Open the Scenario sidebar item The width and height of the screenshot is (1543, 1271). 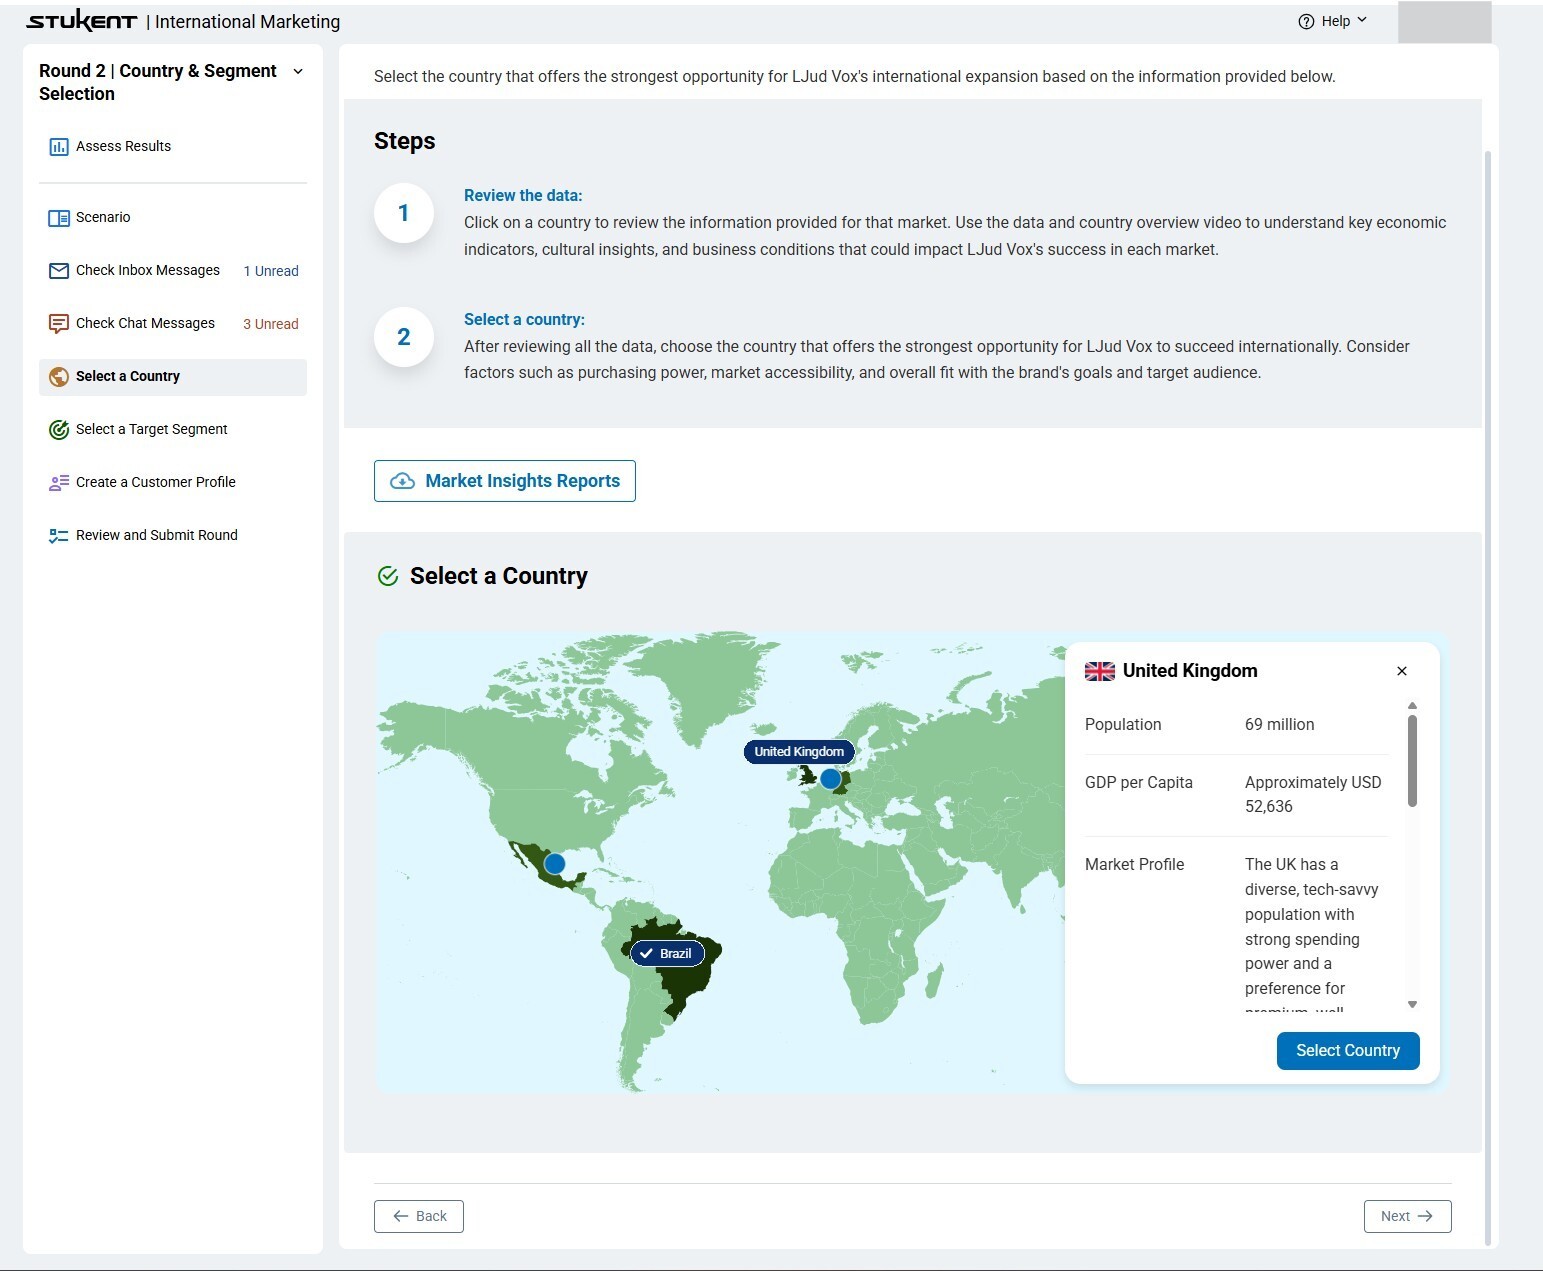173,218
